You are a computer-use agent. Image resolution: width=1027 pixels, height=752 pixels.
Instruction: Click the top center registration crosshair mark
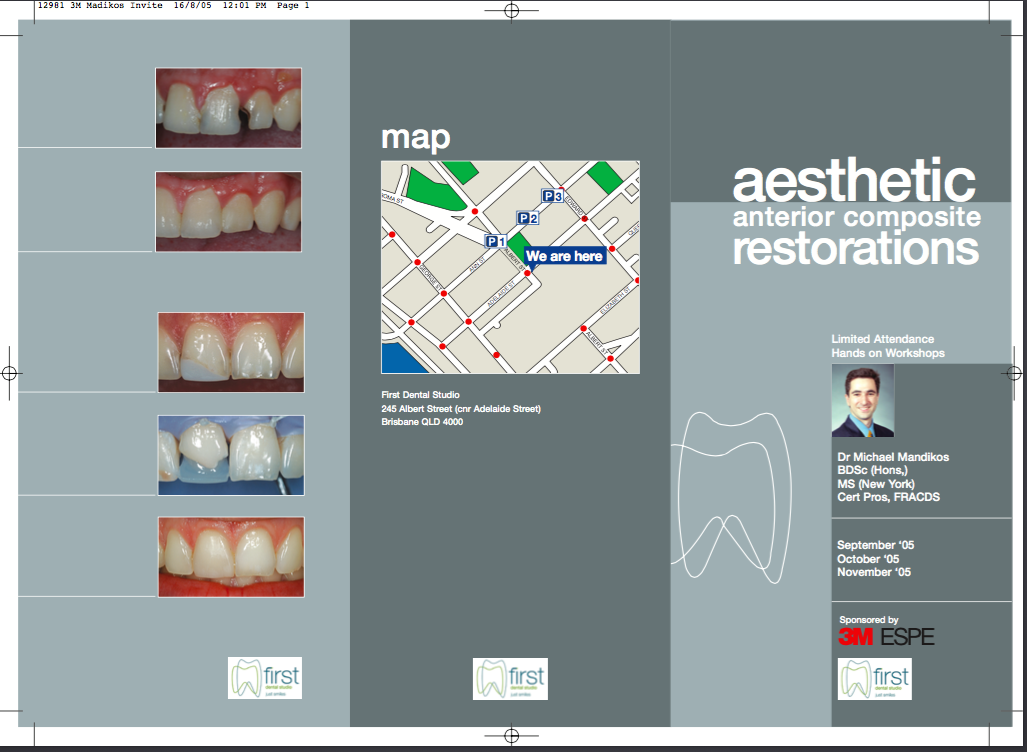(x=511, y=12)
